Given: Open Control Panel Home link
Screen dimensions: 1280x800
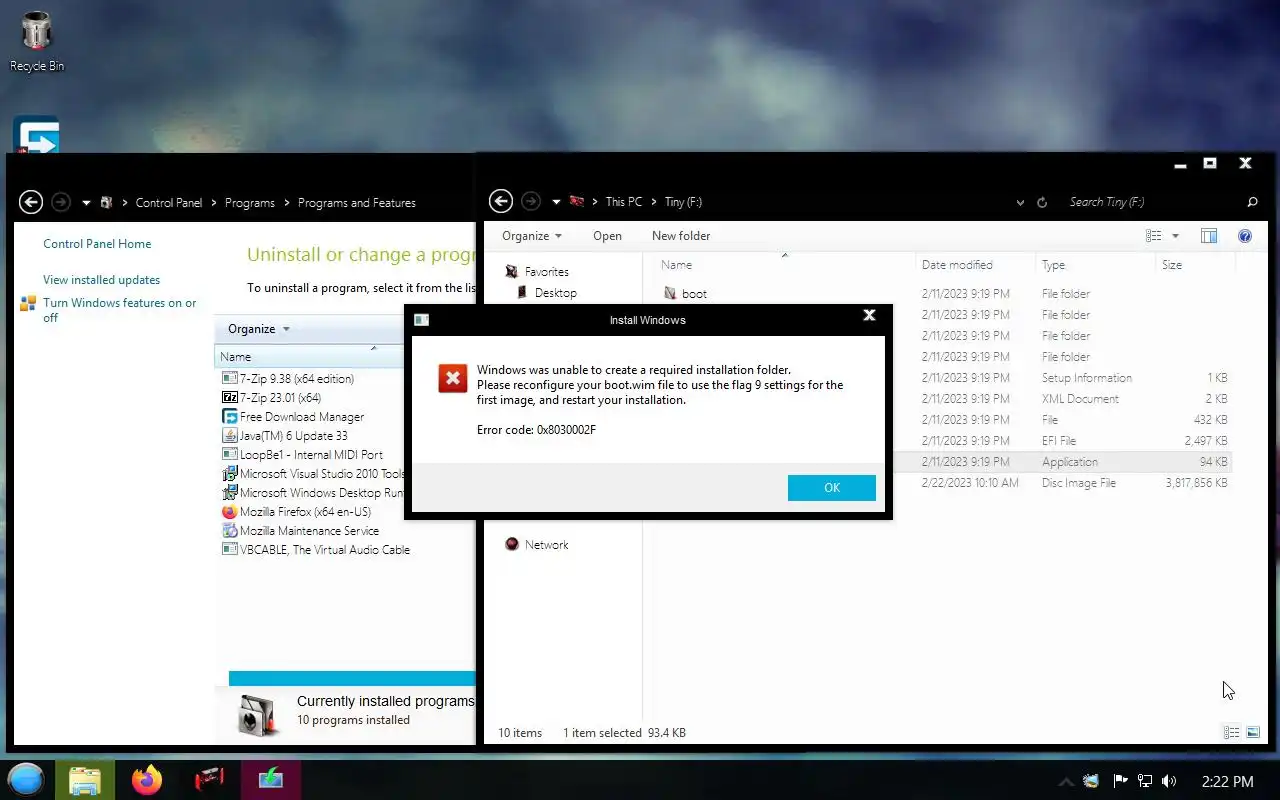Looking at the screenshot, I should pyautogui.click(x=97, y=244).
